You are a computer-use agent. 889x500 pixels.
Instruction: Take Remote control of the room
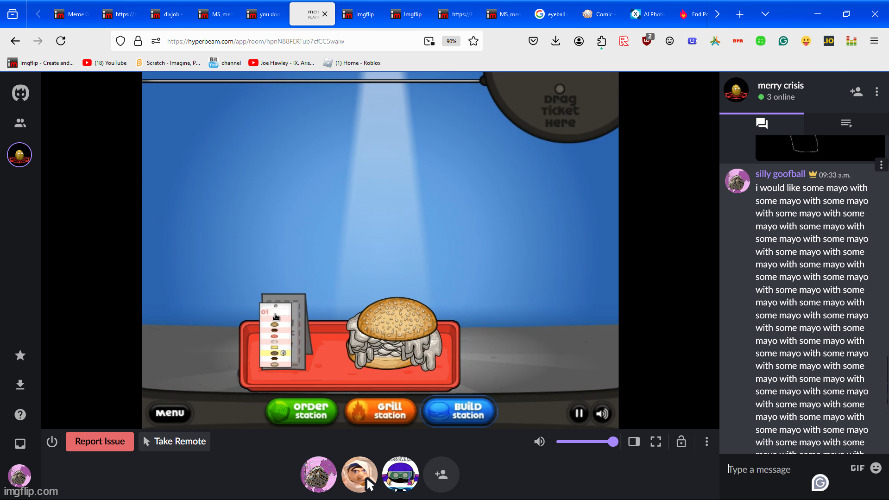coord(174,441)
